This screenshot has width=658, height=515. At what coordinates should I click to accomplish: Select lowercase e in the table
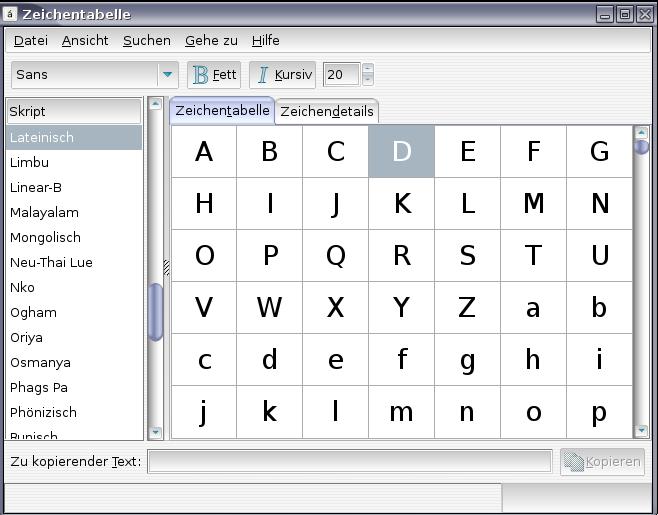click(336, 360)
